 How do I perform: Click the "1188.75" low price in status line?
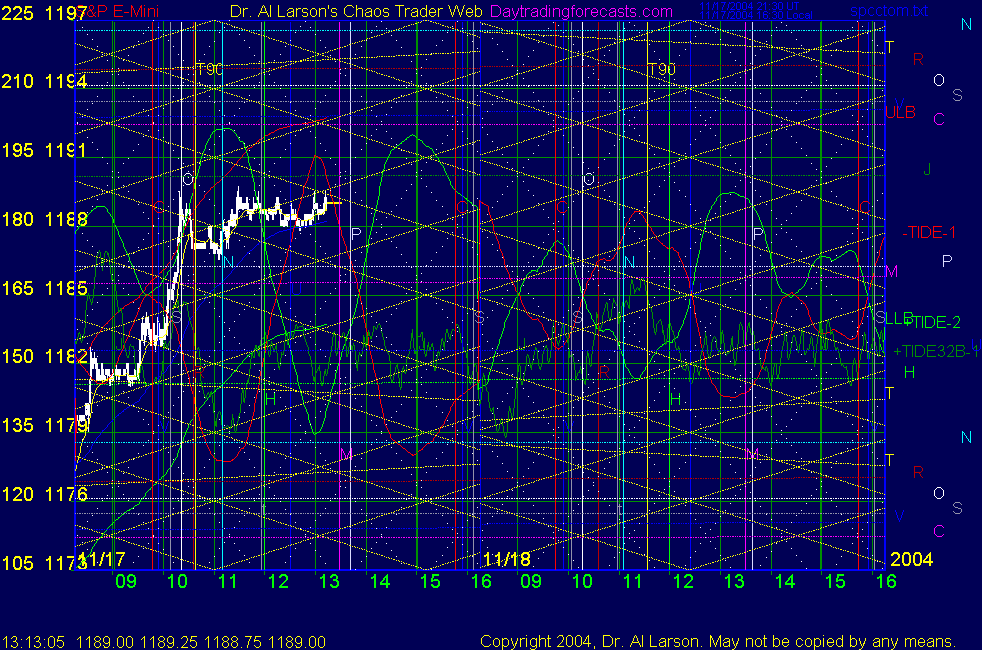point(232,642)
